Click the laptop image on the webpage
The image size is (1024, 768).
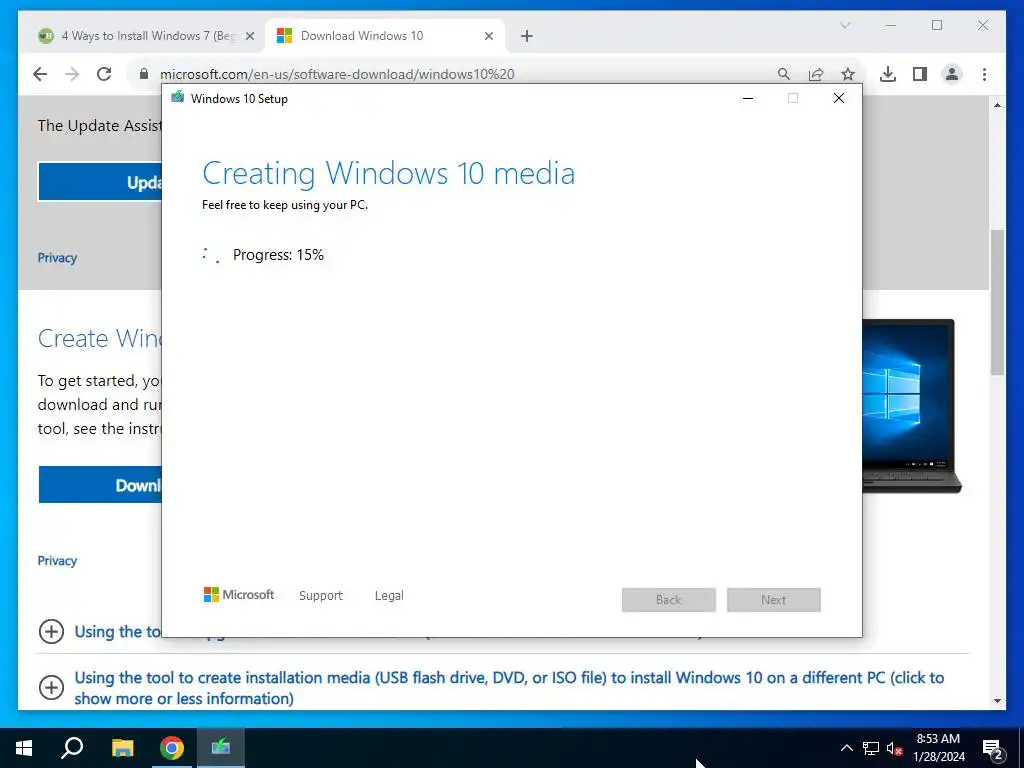tap(912, 406)
